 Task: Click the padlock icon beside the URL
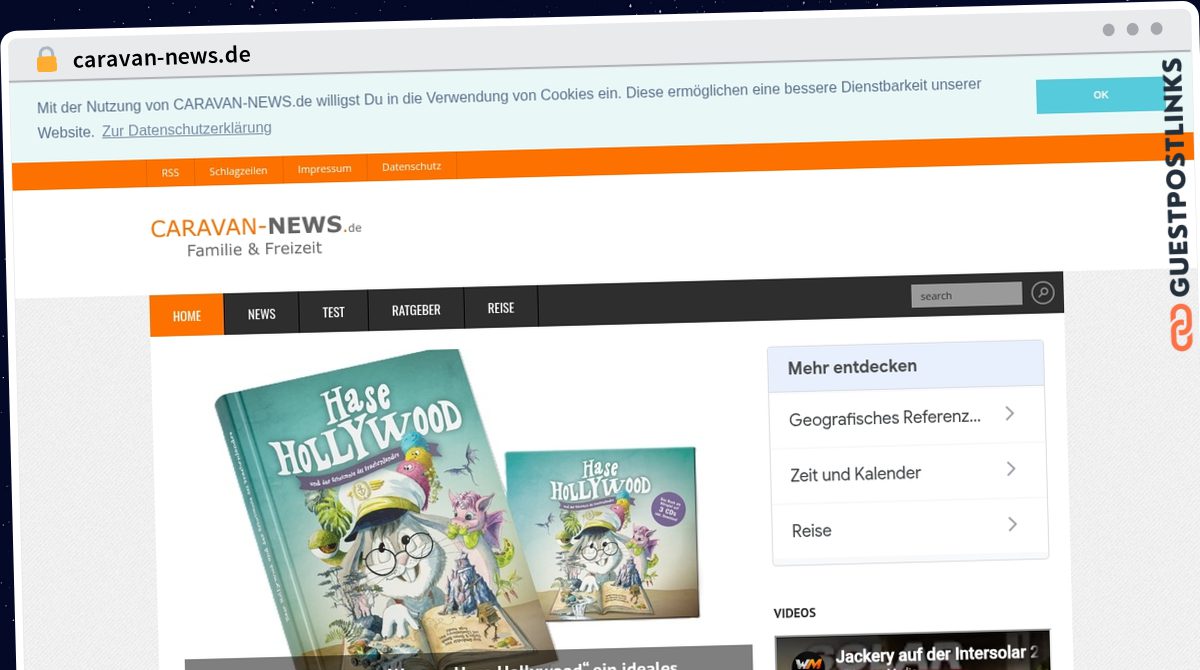tap(47, 59)
